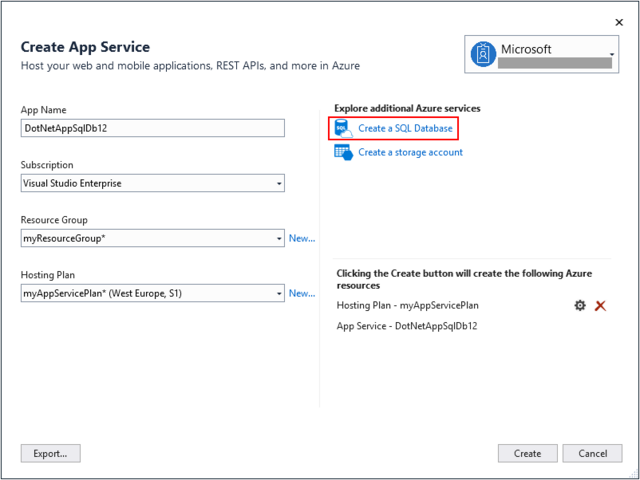Expand the Hosting Plan dropdown

pos(279,293)
